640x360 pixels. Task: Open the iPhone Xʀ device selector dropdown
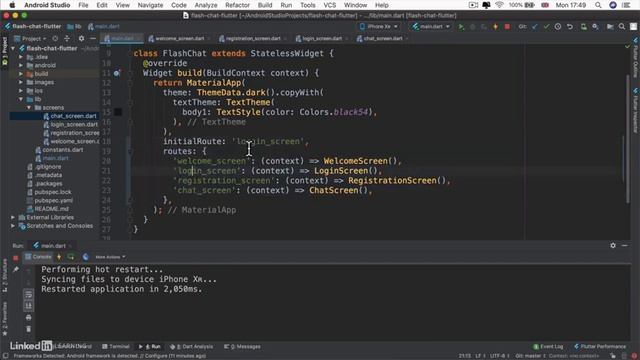tap(379, 27)
